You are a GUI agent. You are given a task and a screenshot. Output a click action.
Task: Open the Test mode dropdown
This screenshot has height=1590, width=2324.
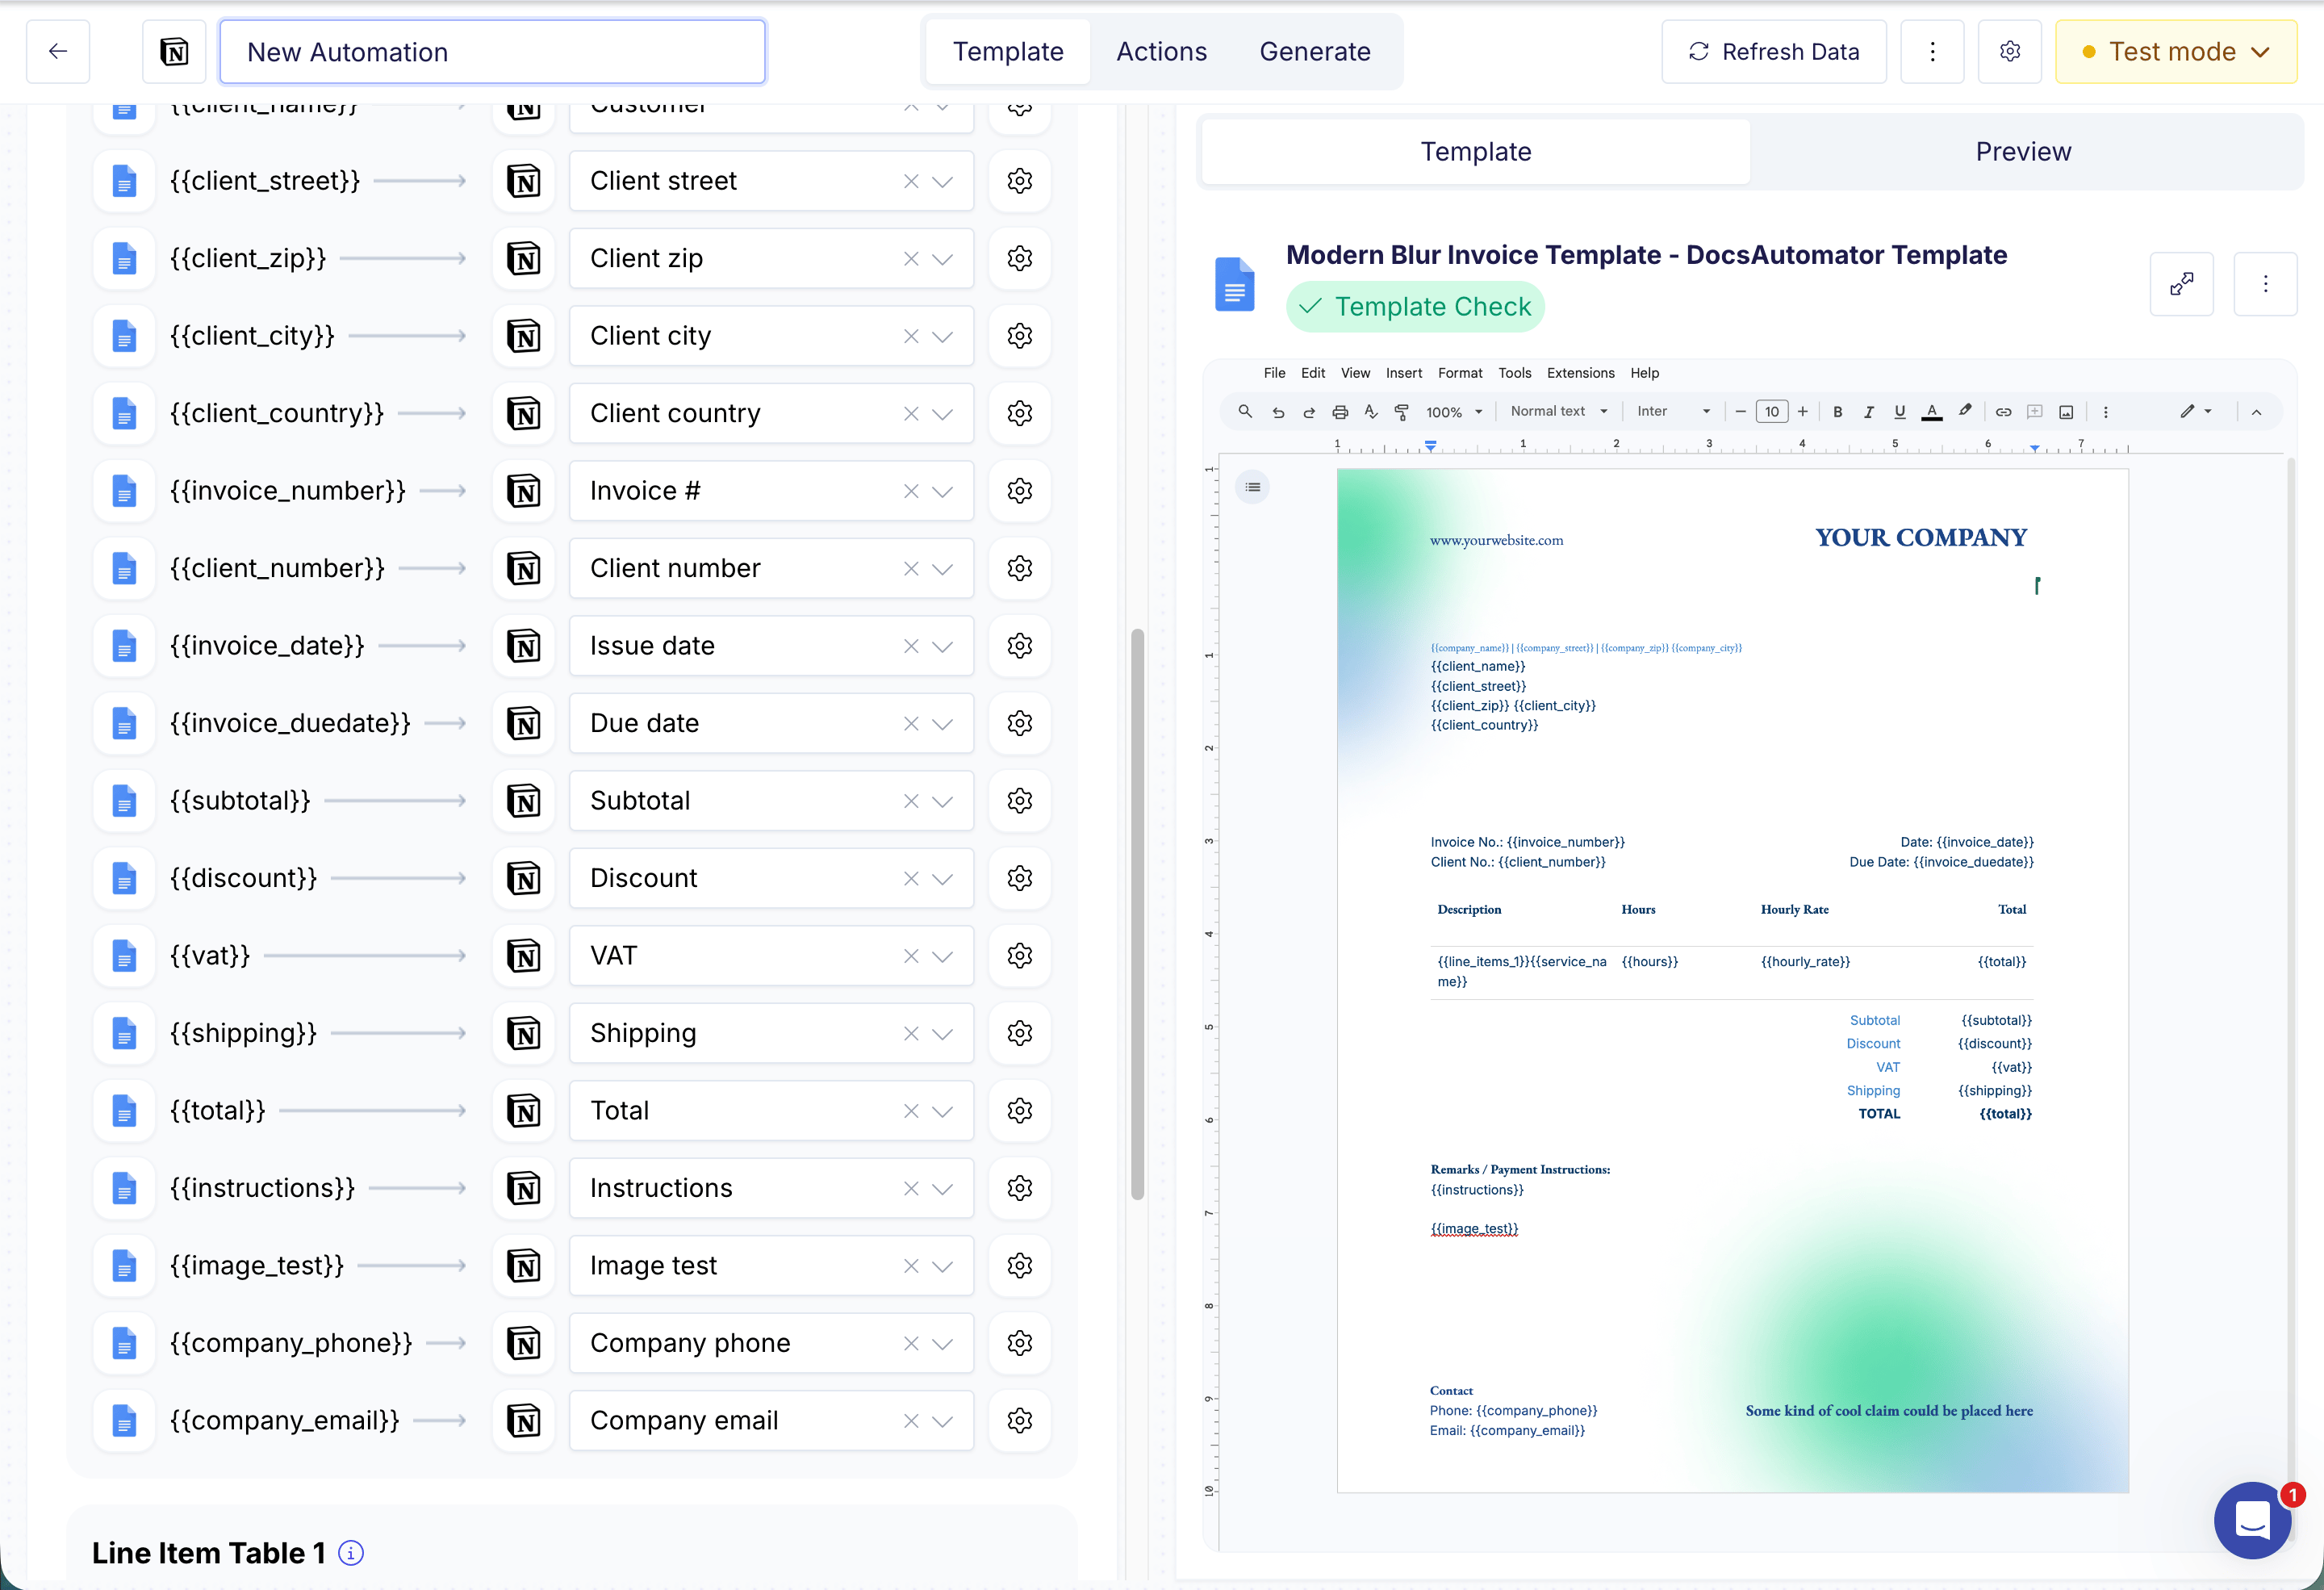(2176, 52)
